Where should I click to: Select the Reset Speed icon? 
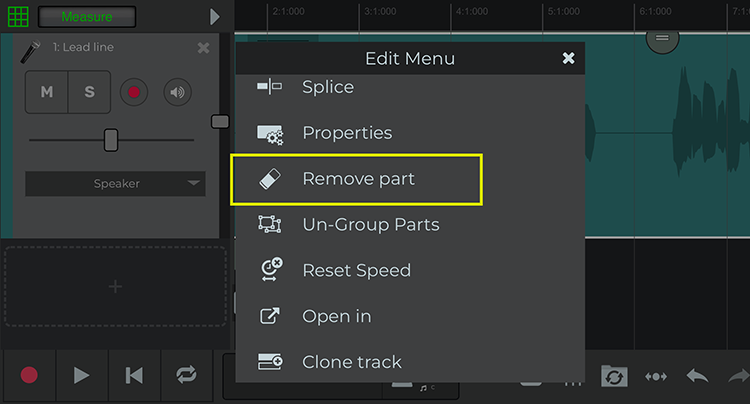coord(271,269)
